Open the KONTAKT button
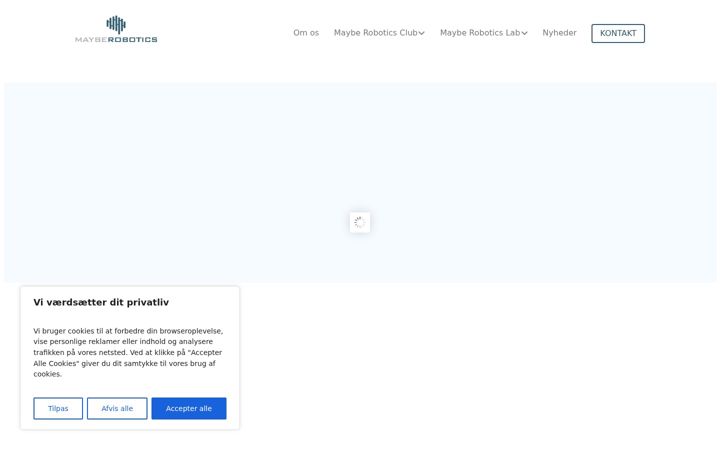This screenshot has height=450, width=720. click(x=618, y=34)
